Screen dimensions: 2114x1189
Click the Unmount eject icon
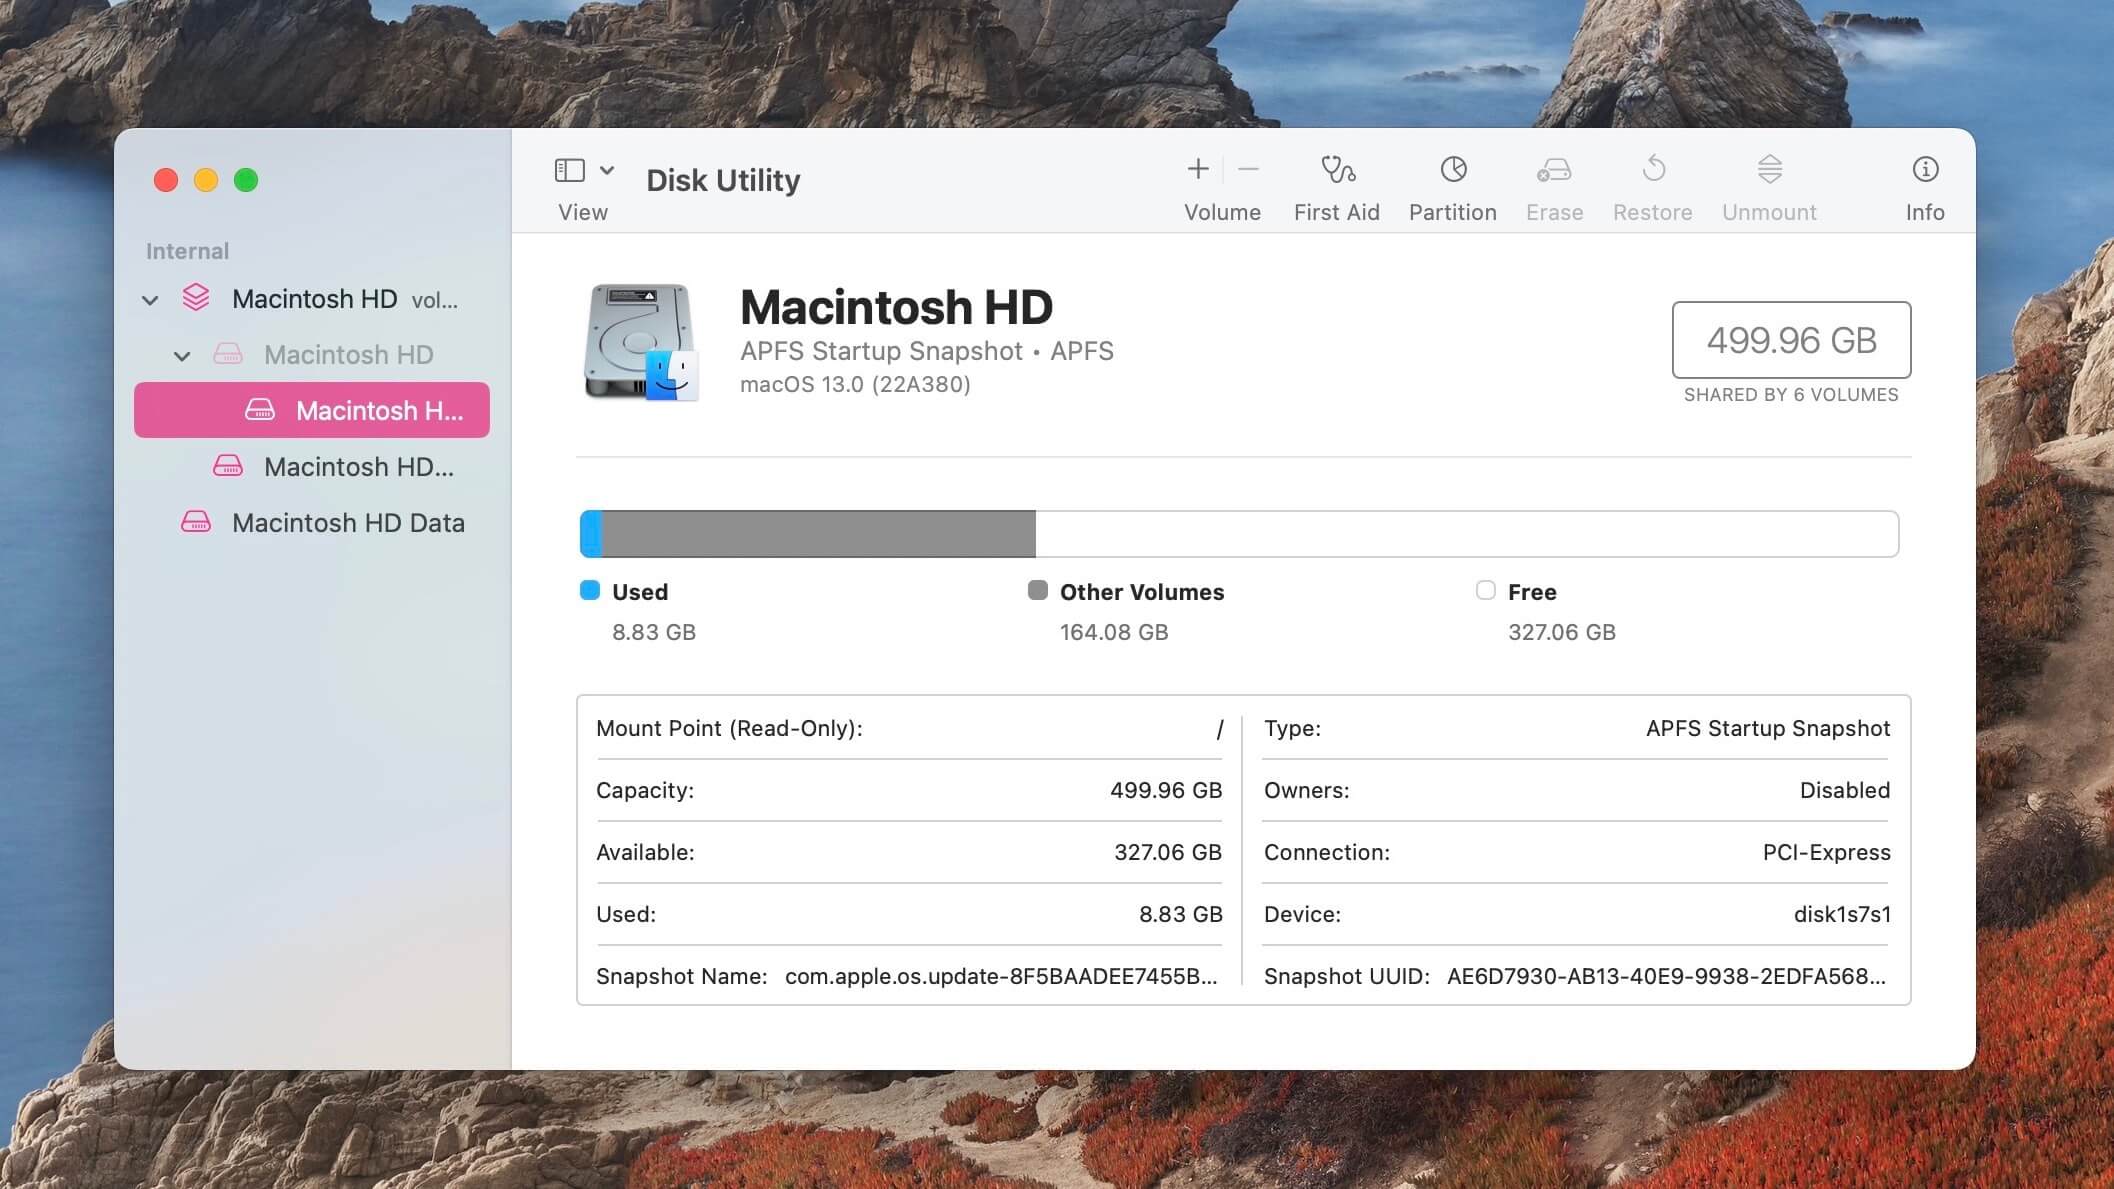pos(1769,169)
